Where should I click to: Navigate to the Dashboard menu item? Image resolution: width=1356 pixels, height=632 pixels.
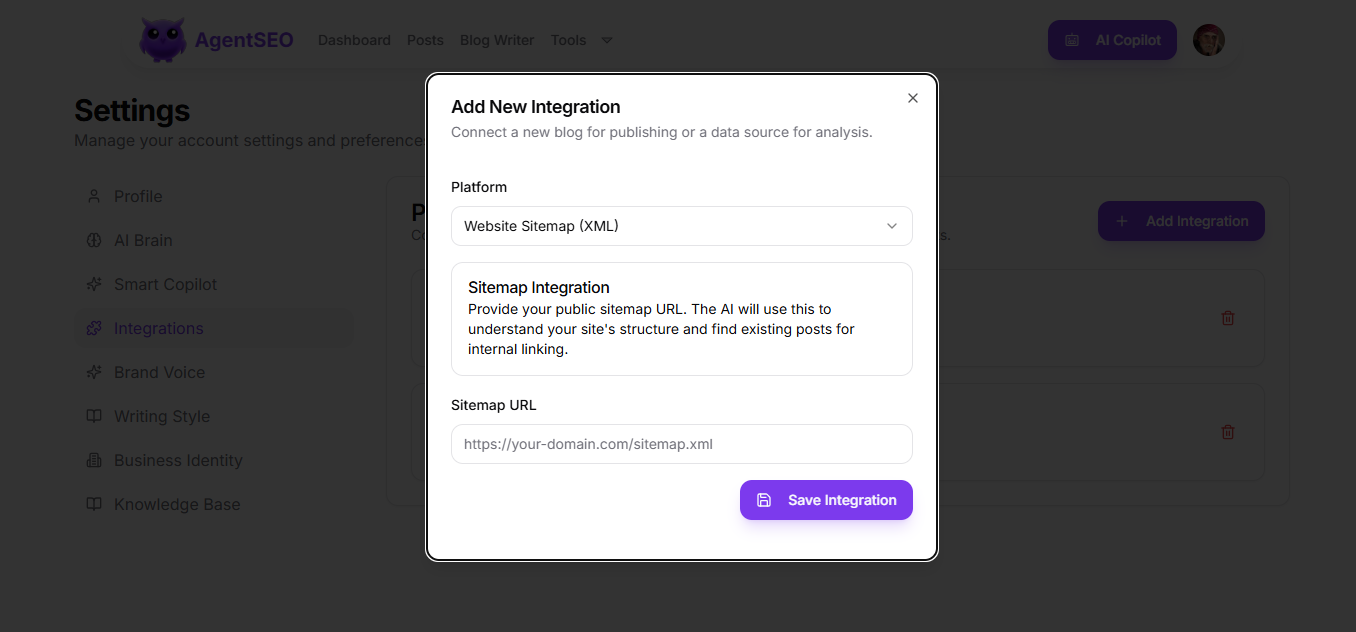(354, 40)
